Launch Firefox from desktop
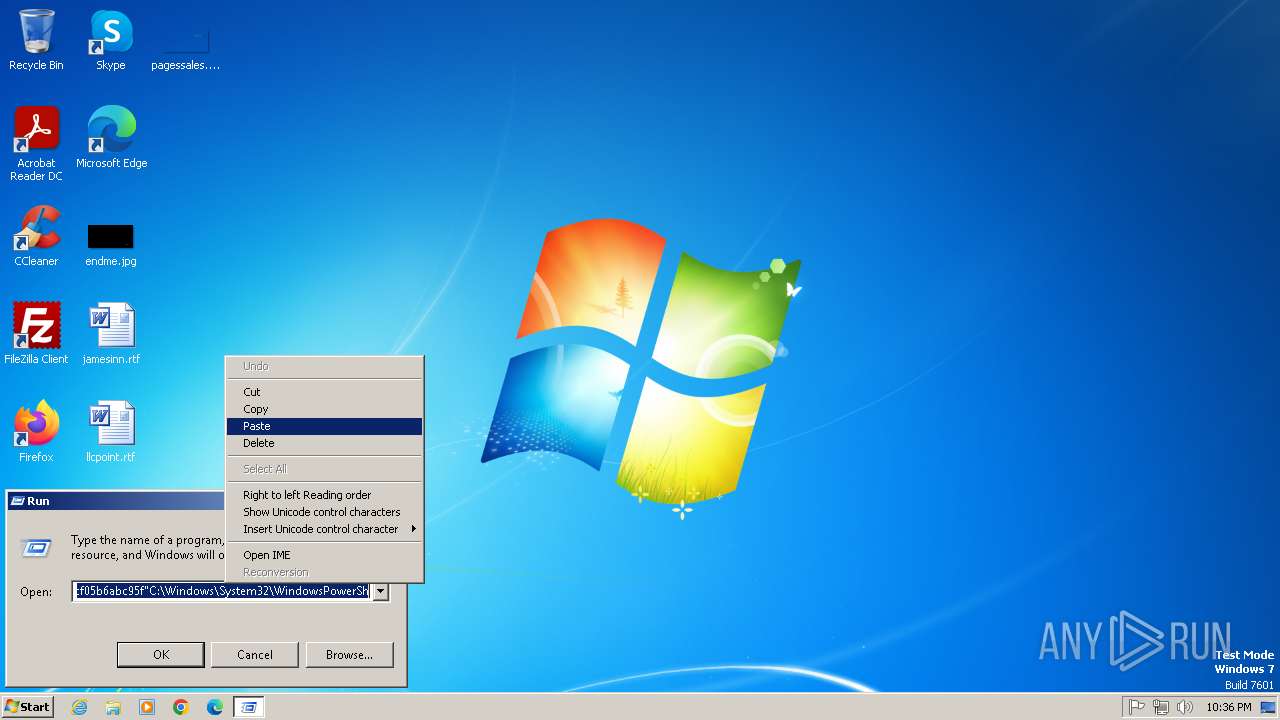The height and width of the screenshot is (720, 1280). point(36,432)
